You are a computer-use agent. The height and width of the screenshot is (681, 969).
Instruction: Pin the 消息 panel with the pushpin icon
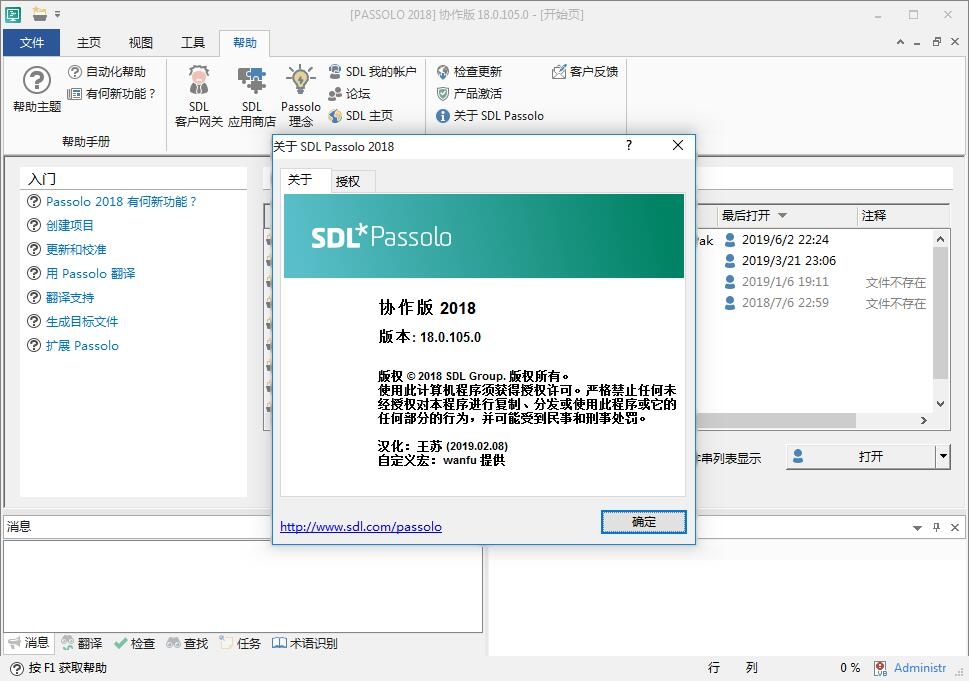[x=936, y=527]
